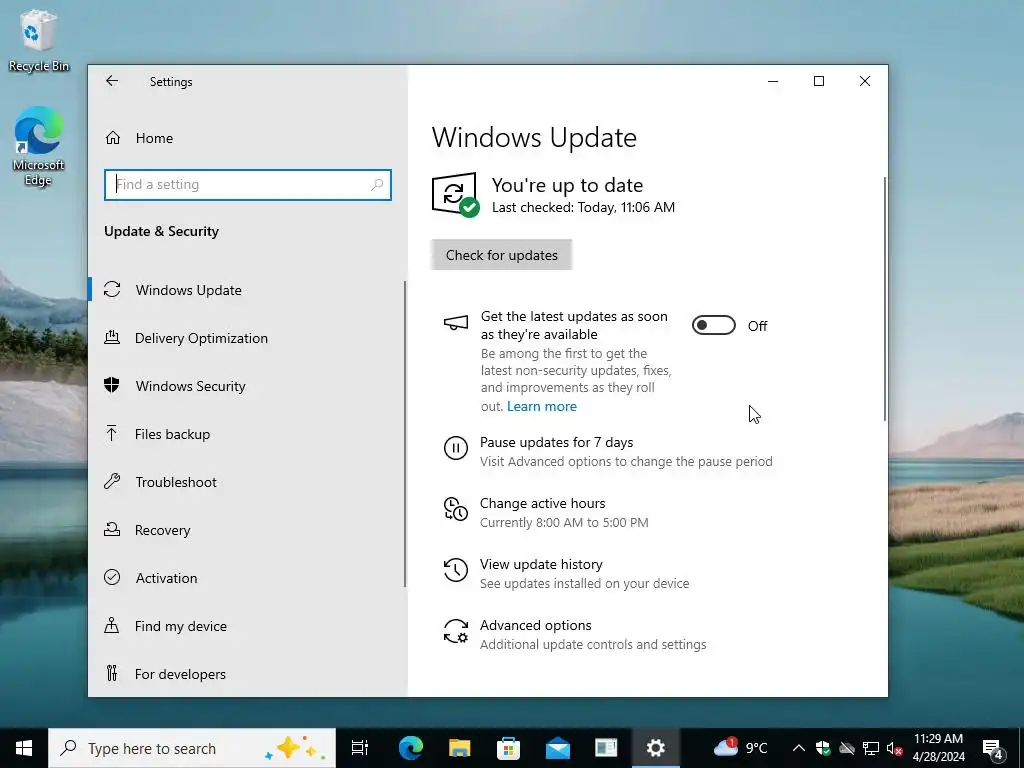The height and width of the screenshot is (768, 1024).
Task: Open Task View from the taskbar
Action: pyautogui.click(x=360, y=748)
